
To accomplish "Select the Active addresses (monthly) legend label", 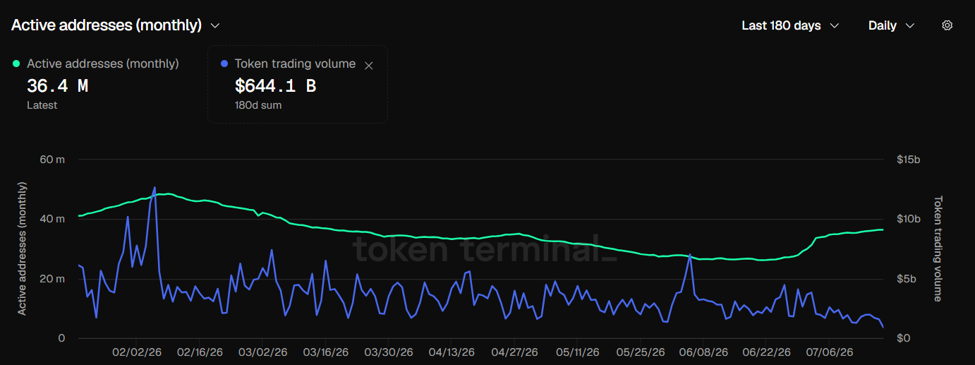I will click(103, 63).
